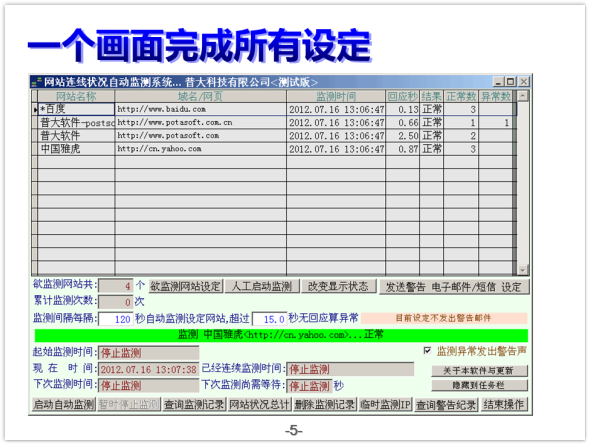Click the 隐藏到任务栏 button
Screen dimensions: 590x445
479,385
